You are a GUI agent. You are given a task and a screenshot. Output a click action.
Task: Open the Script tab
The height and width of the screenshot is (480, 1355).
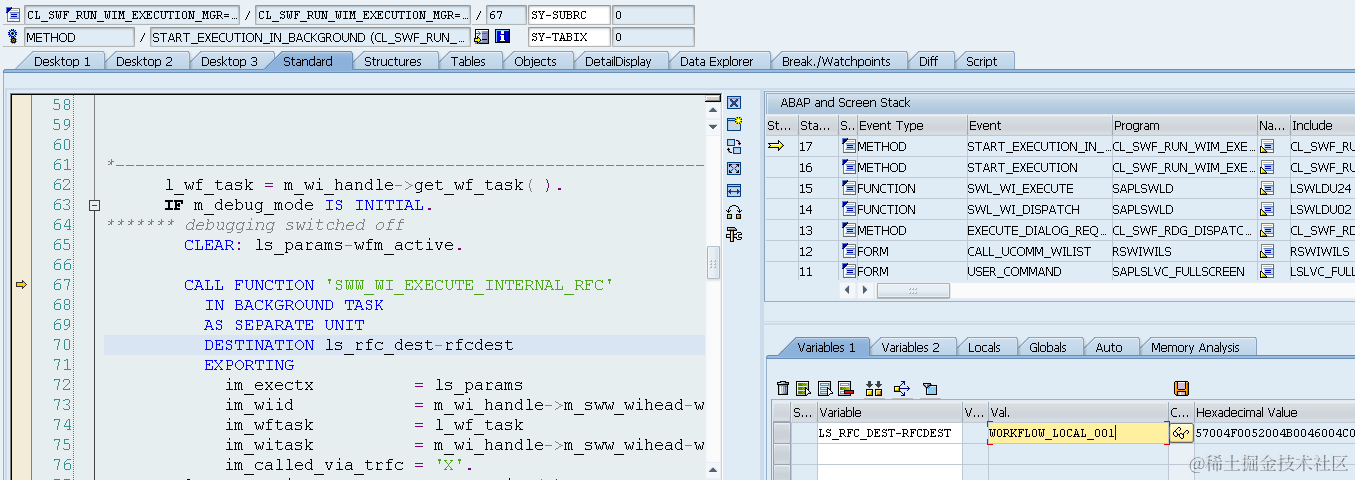coord(981,61)
